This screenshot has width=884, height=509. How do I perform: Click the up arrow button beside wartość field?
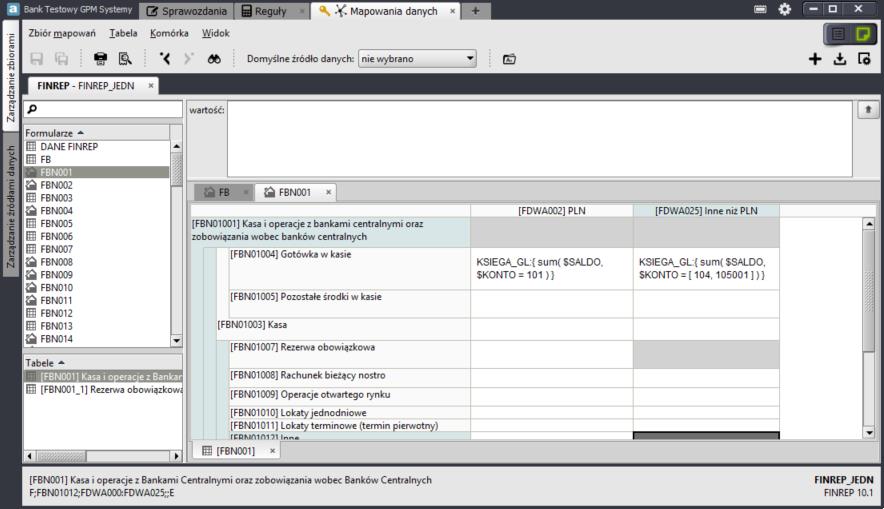coord(868,110)
